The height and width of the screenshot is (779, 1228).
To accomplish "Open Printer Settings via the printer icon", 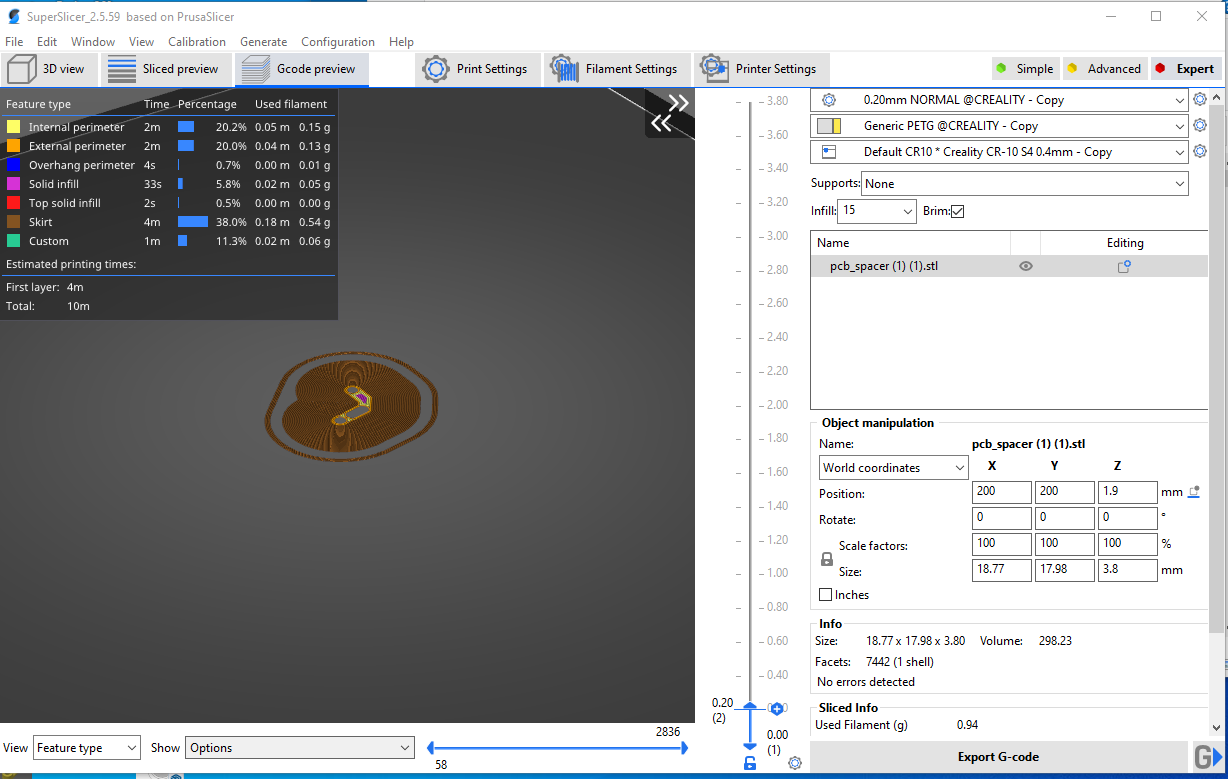I will click(714, 69).
